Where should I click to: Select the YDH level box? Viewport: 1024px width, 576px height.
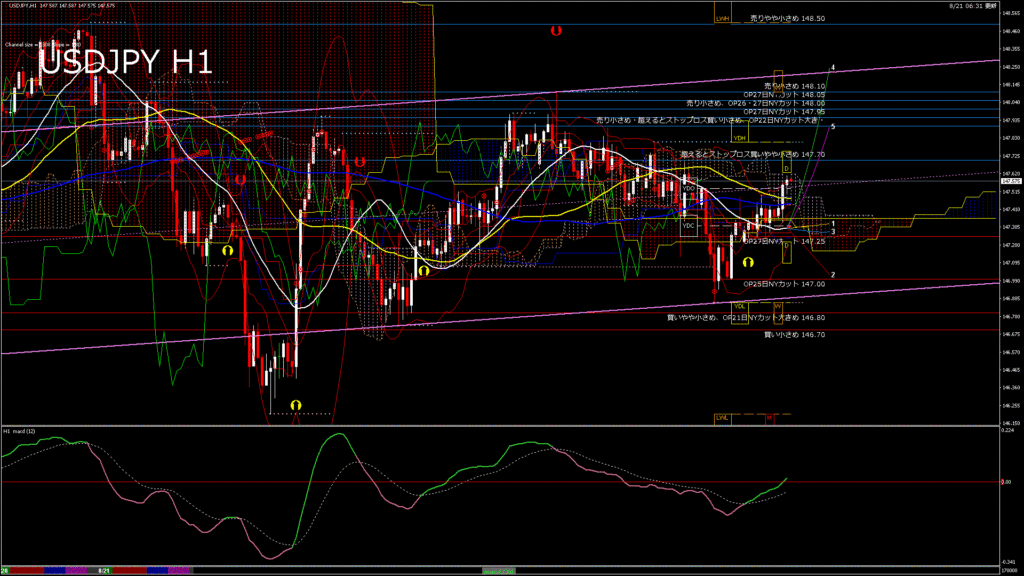click(x=739, y=137)
